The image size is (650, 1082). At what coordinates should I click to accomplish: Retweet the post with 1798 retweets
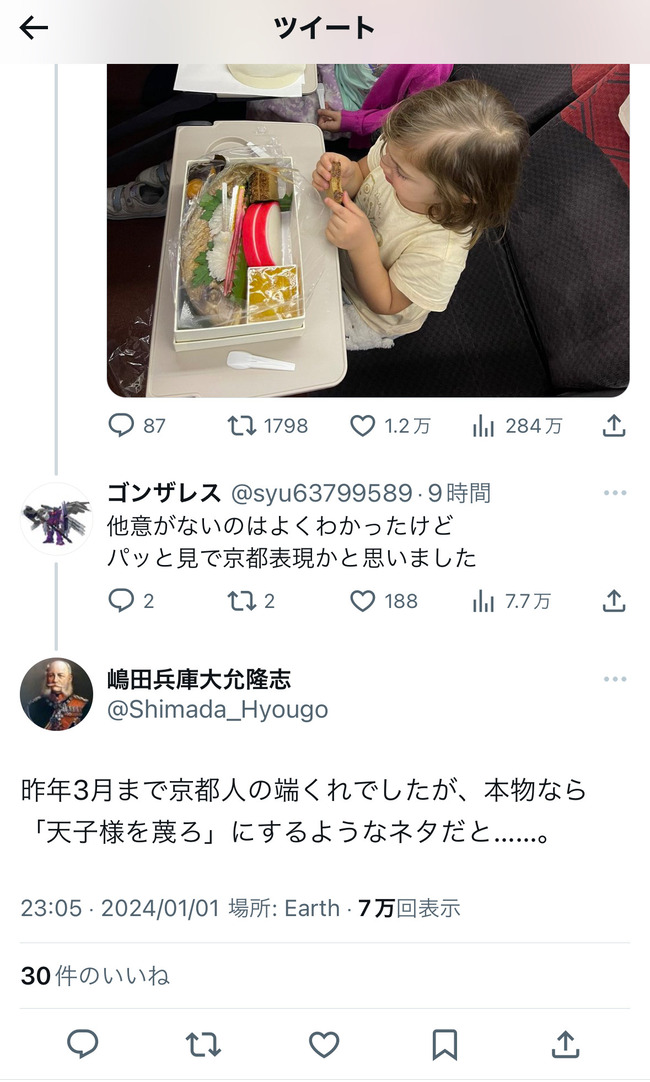268,425
